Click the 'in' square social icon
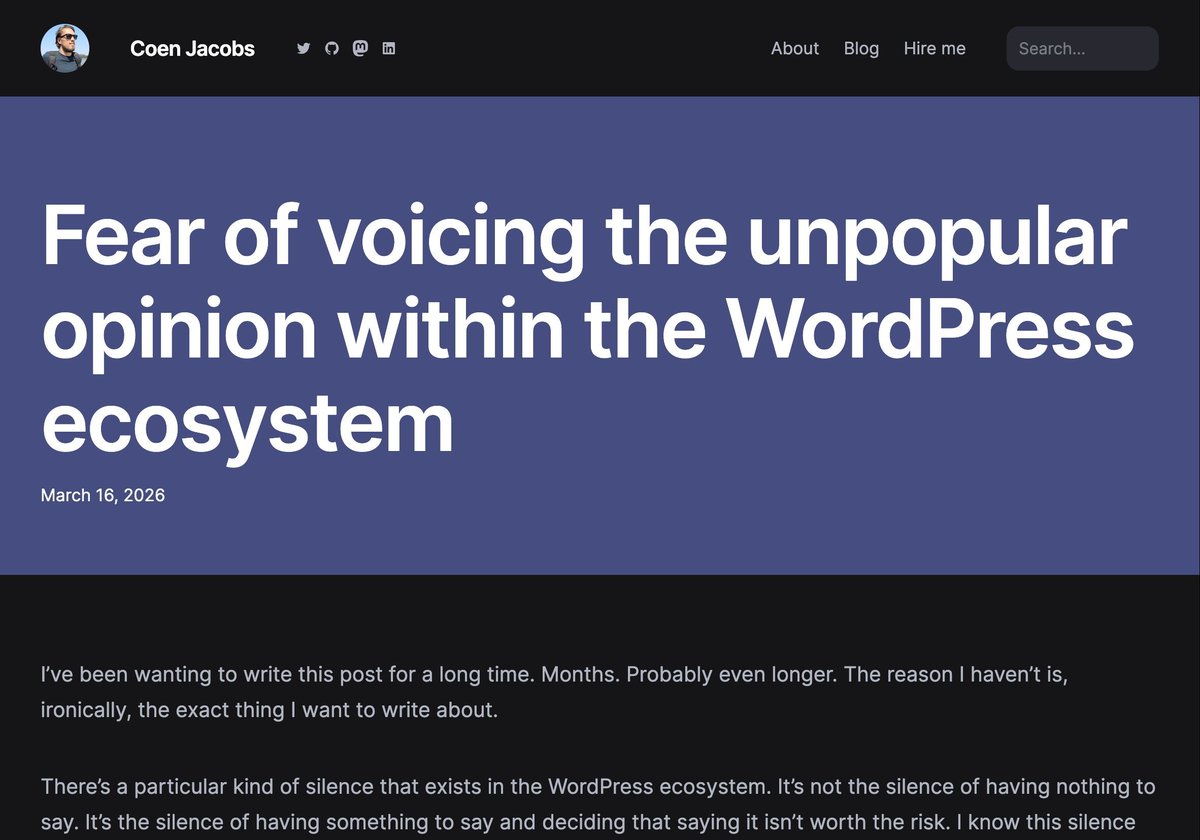The image size is (1200, 840). (x=388, y=47)
